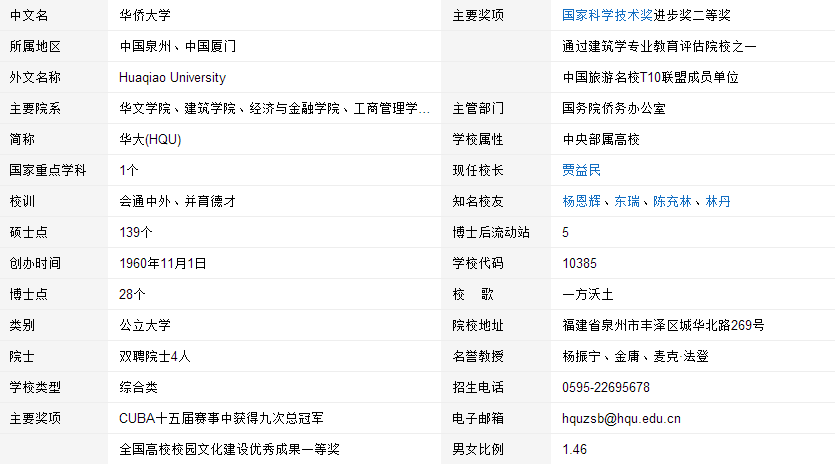Click the 主要院系 label

coord(35,109)
